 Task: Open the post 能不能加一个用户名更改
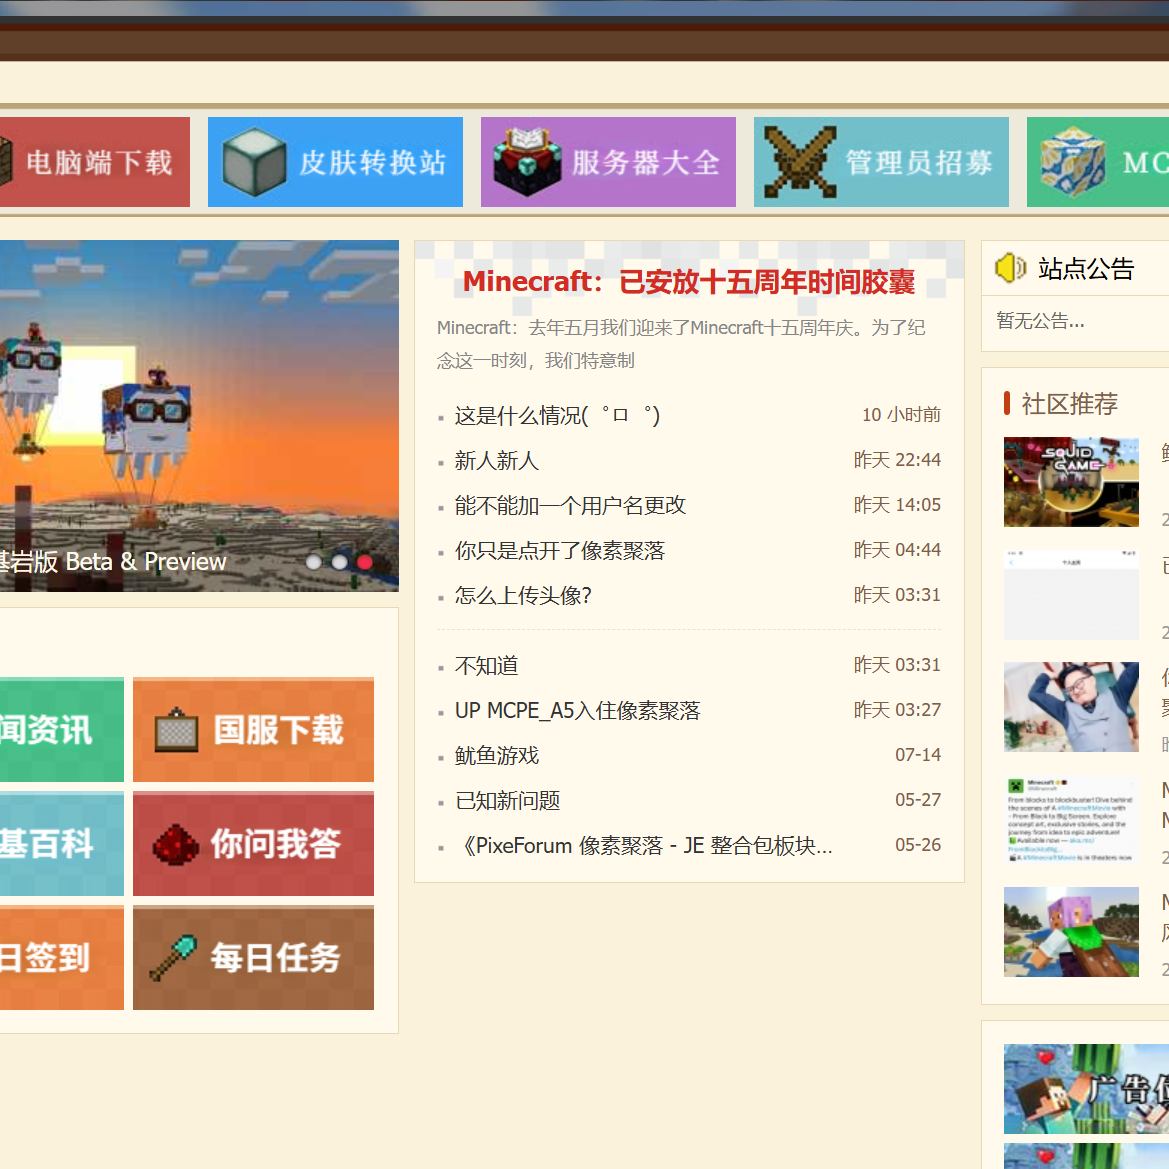point(570,506)
